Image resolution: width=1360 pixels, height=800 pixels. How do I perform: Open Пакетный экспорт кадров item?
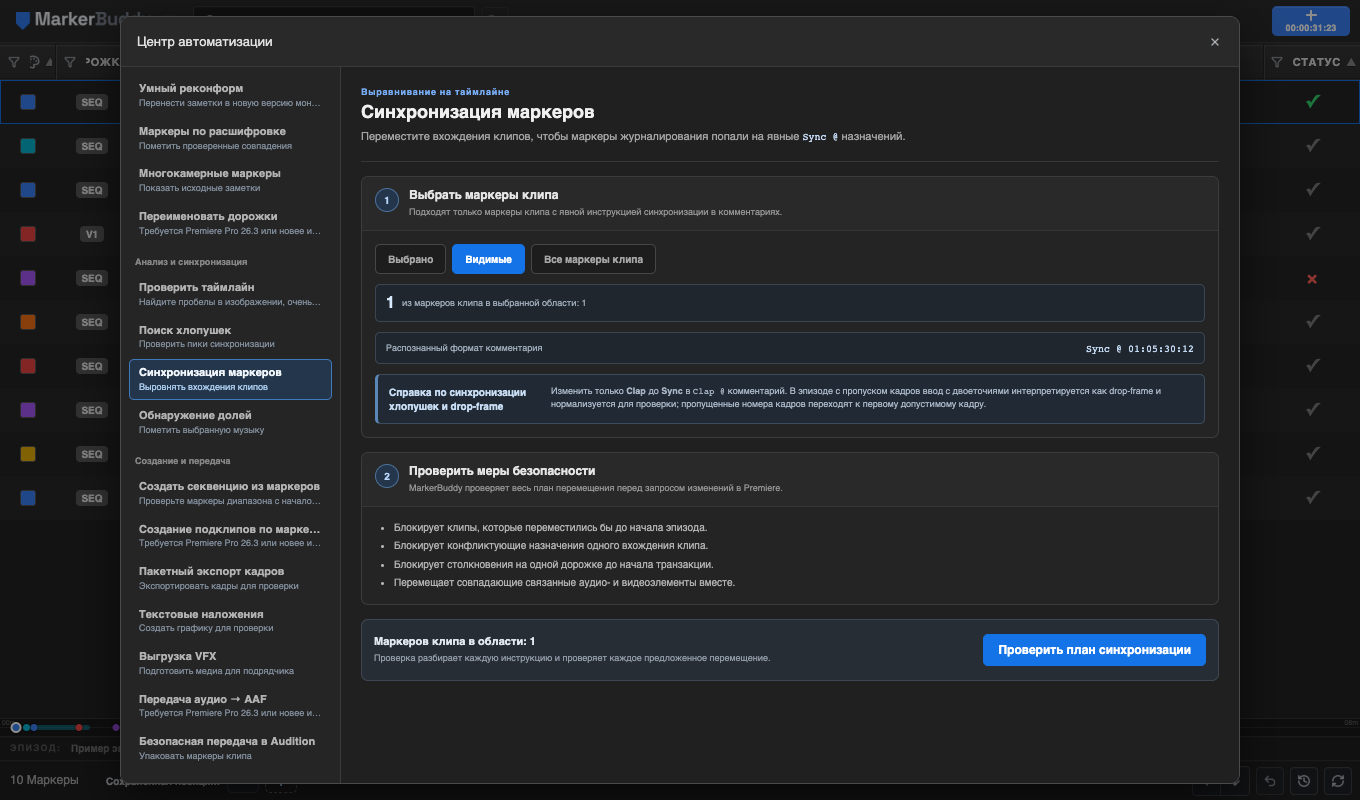point(230,578)
